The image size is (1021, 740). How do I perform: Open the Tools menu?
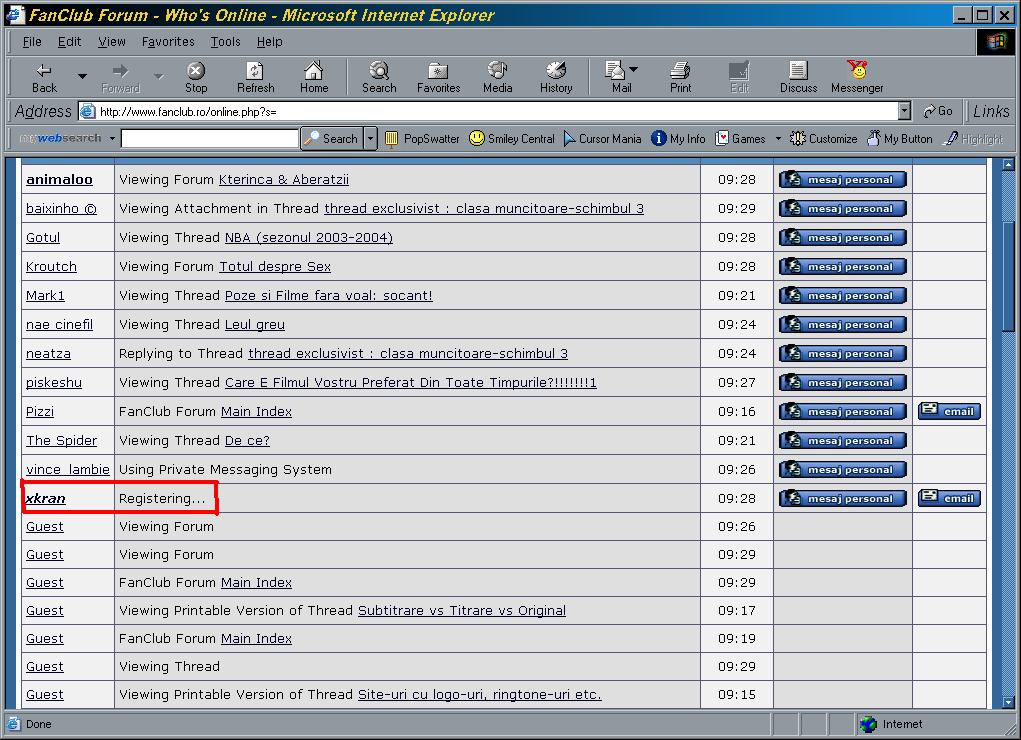(225, 42)
